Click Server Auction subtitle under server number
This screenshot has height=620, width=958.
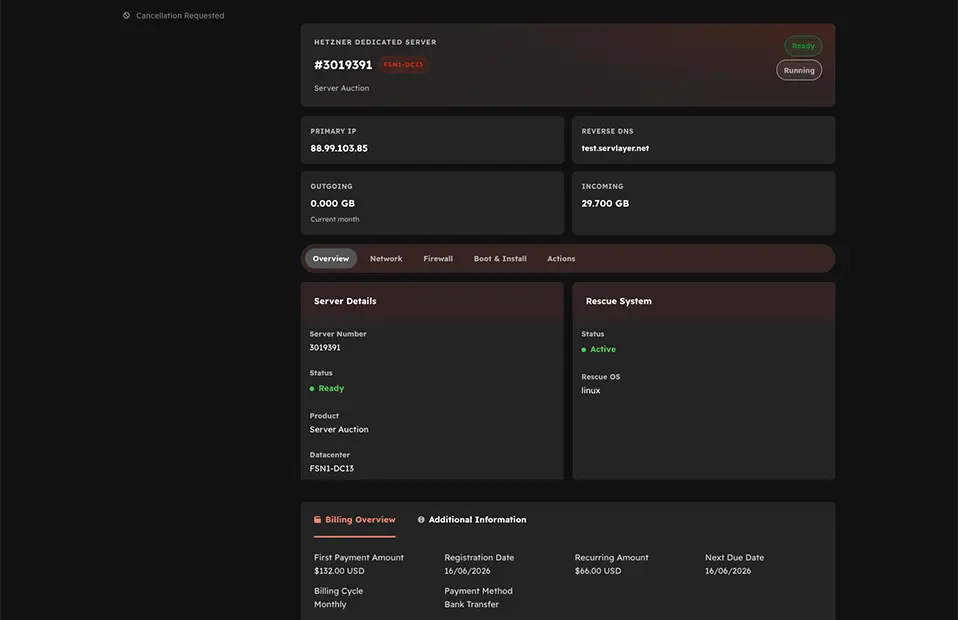342,88
